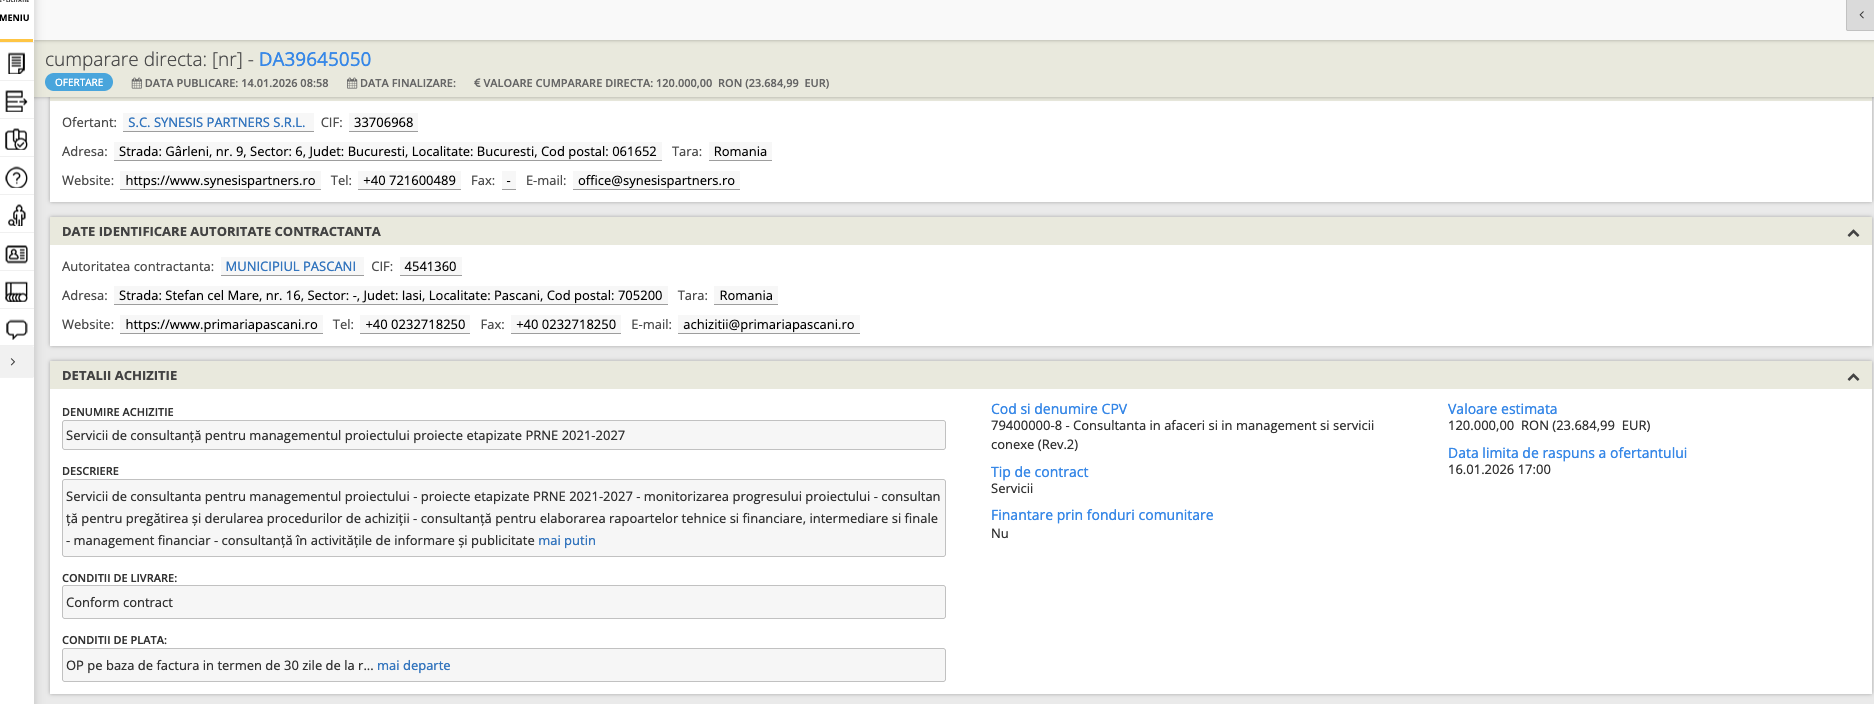Collapse the Detalii Achizitie section
1874x704 pixels.
1852,377
